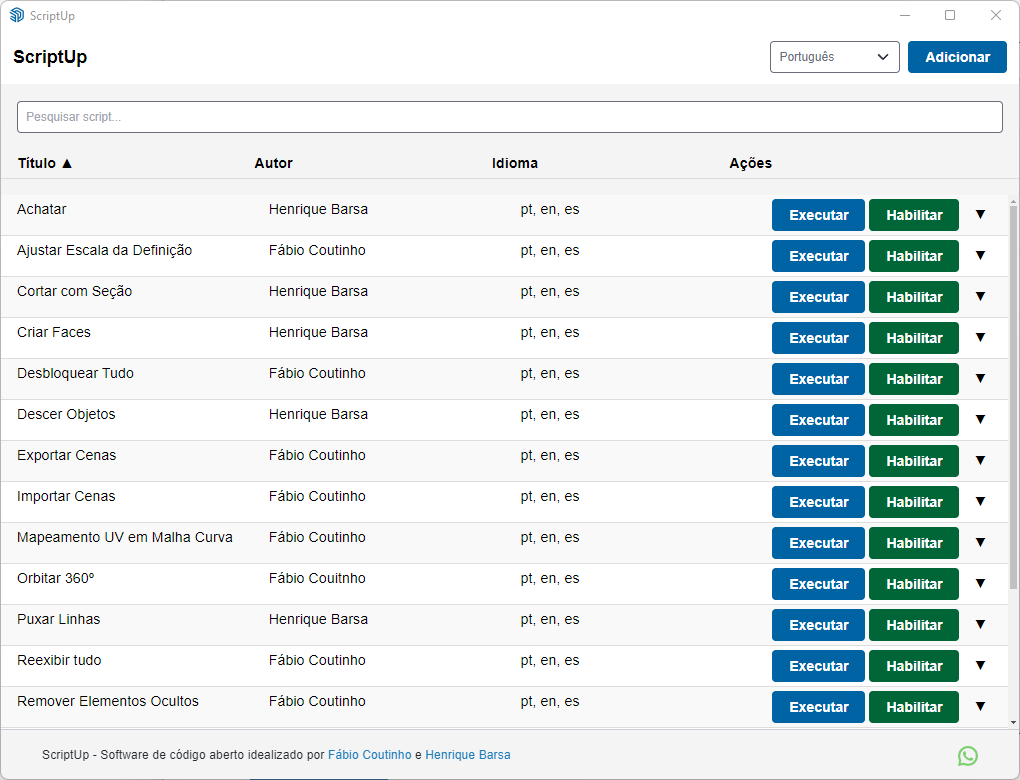Enable the Orbitar 360º script
This screenshot has width=1020, height=780.
click(914, 584)
